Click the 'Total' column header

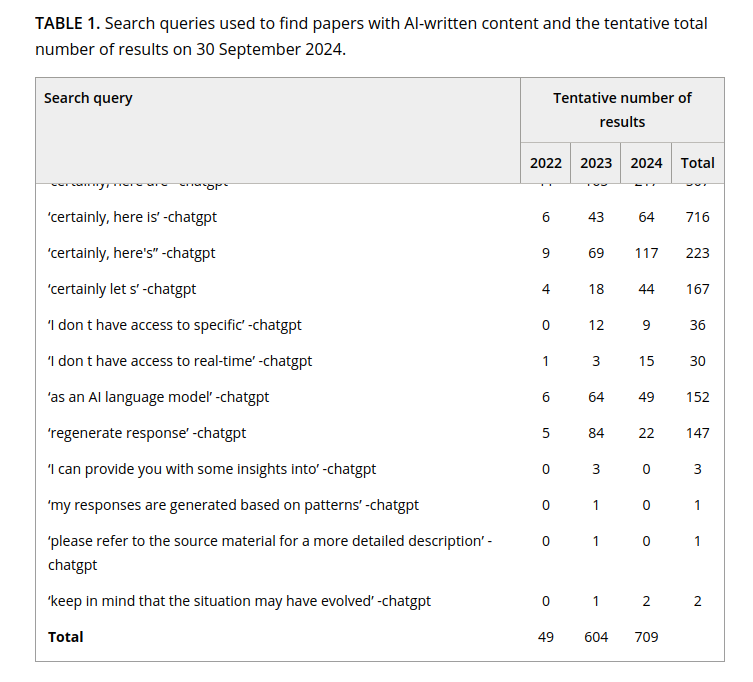point(698,163)
